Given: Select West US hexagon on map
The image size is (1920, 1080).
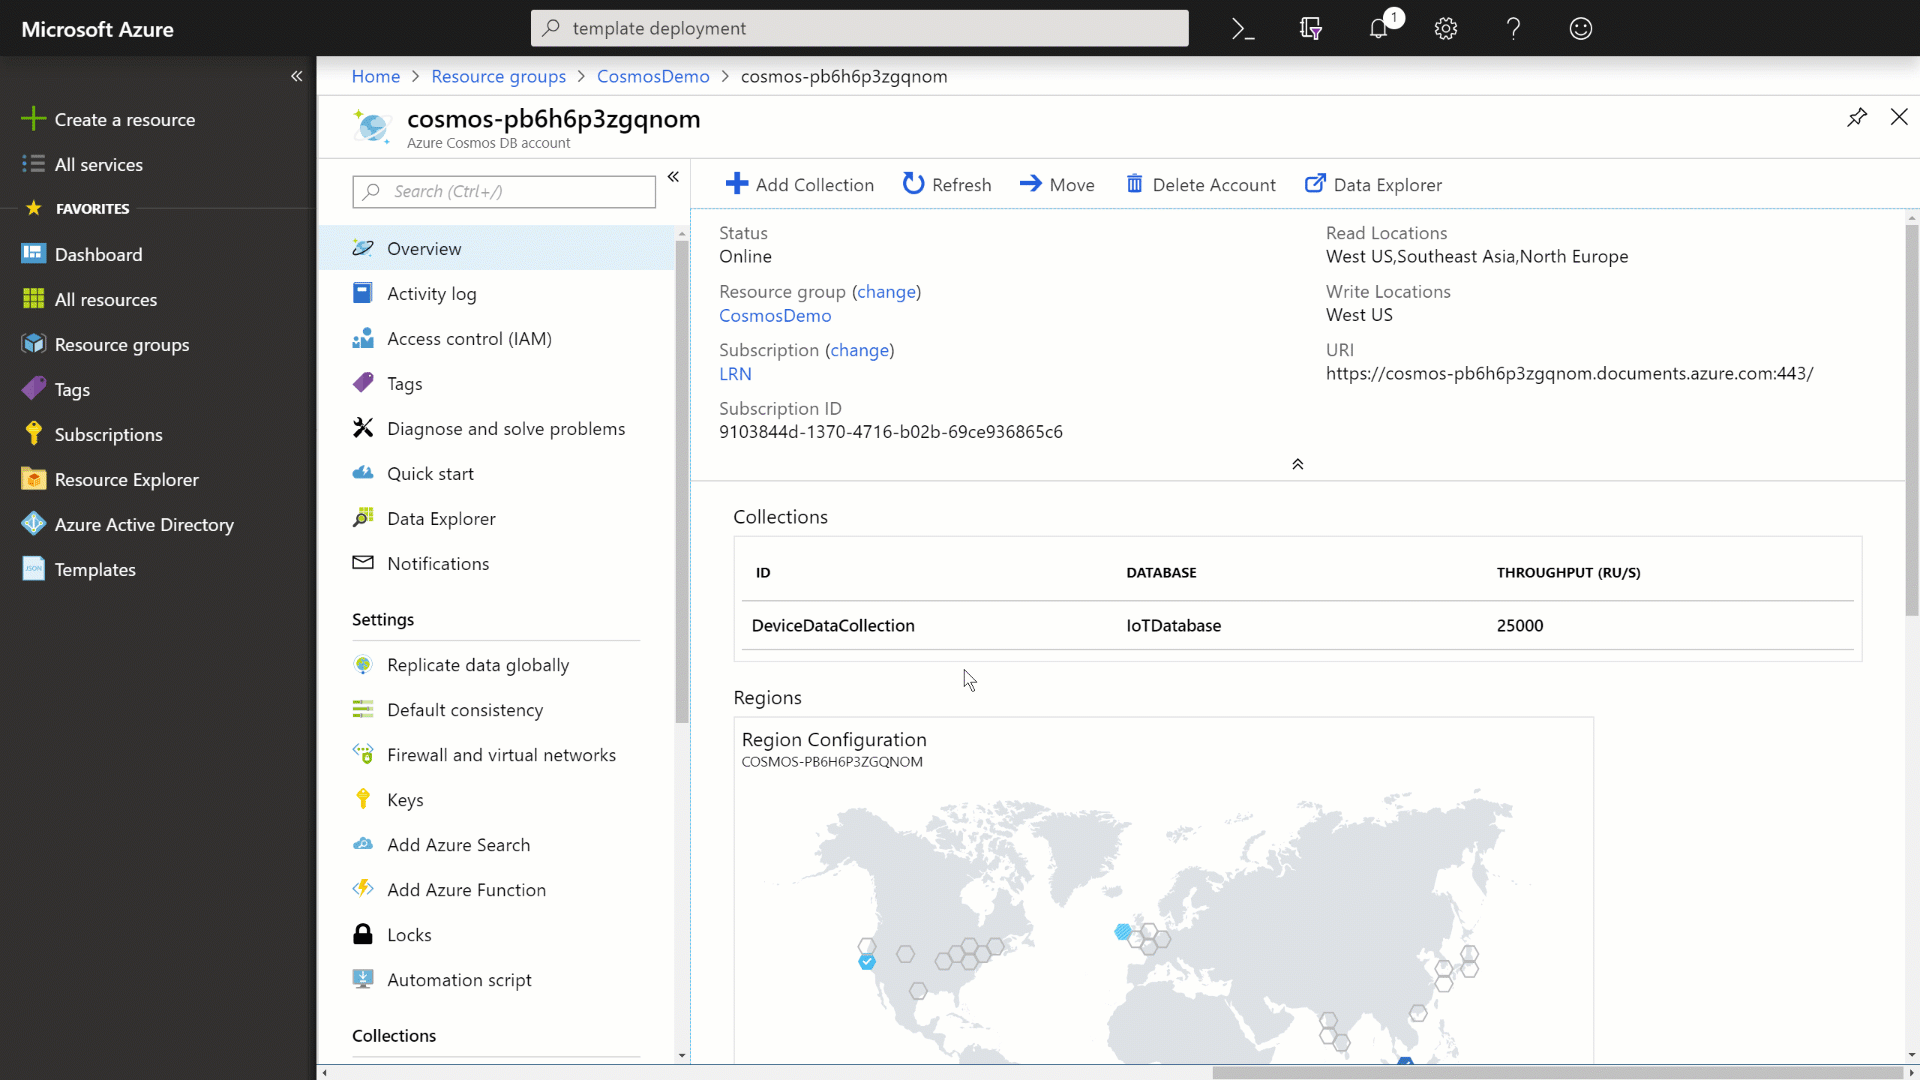Looking at the screenshot, I should point(867,961).
